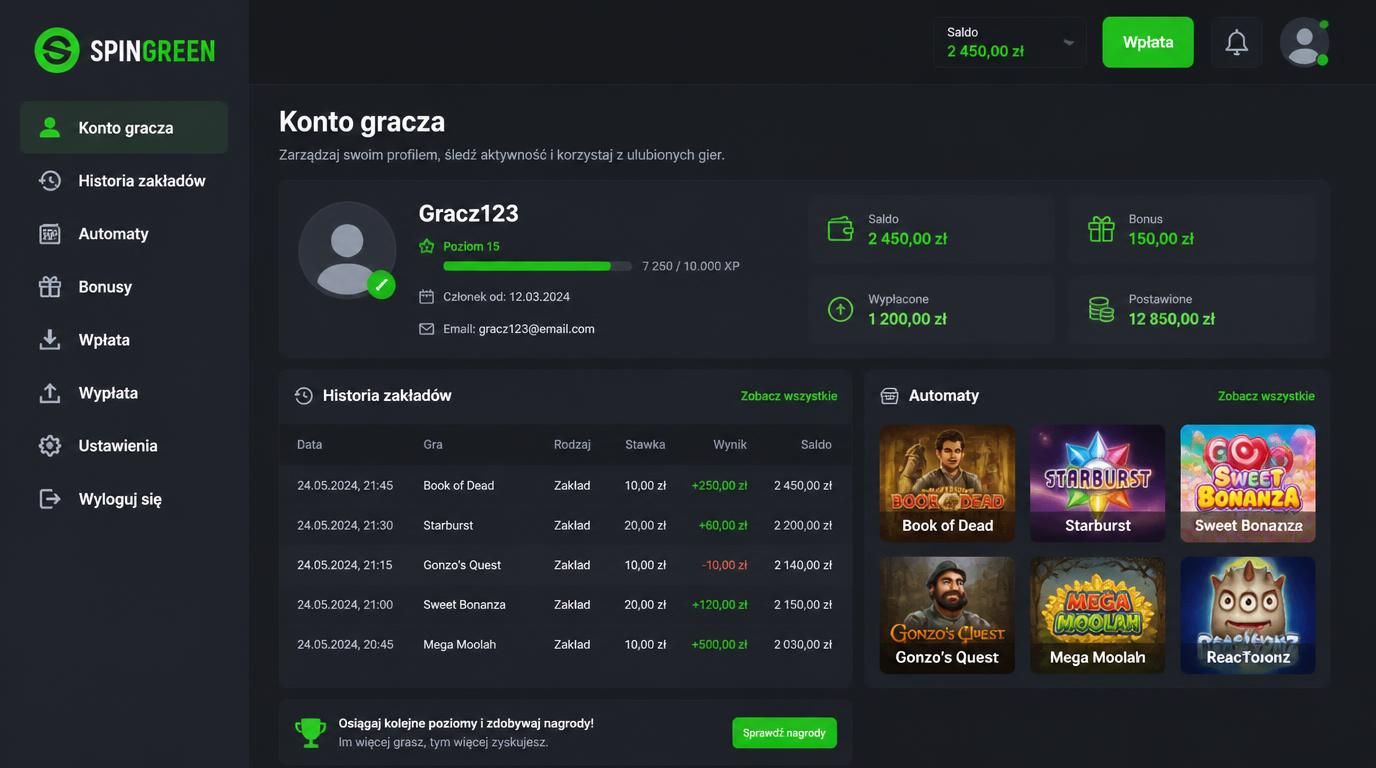Click the green edit pencil on profile picture
Viewport: 1376px width, 768px height.
(381, 285)
